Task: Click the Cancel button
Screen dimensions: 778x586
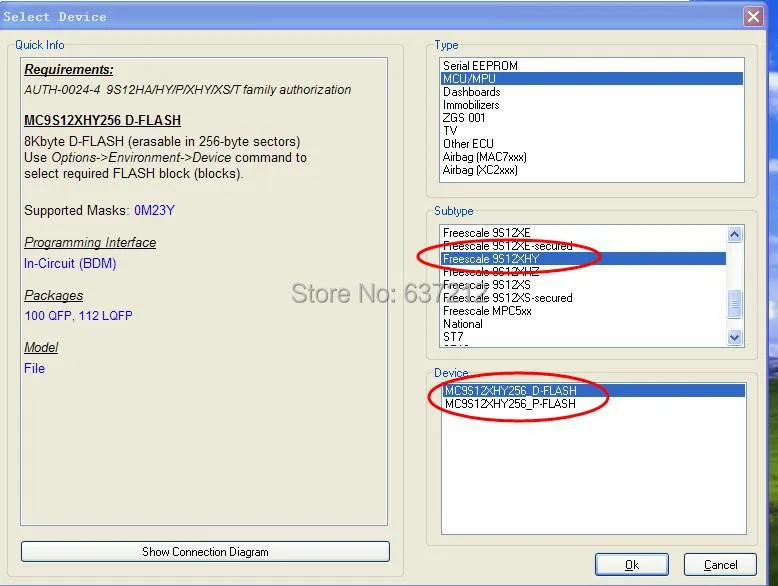Action: (x=720, y=565)
